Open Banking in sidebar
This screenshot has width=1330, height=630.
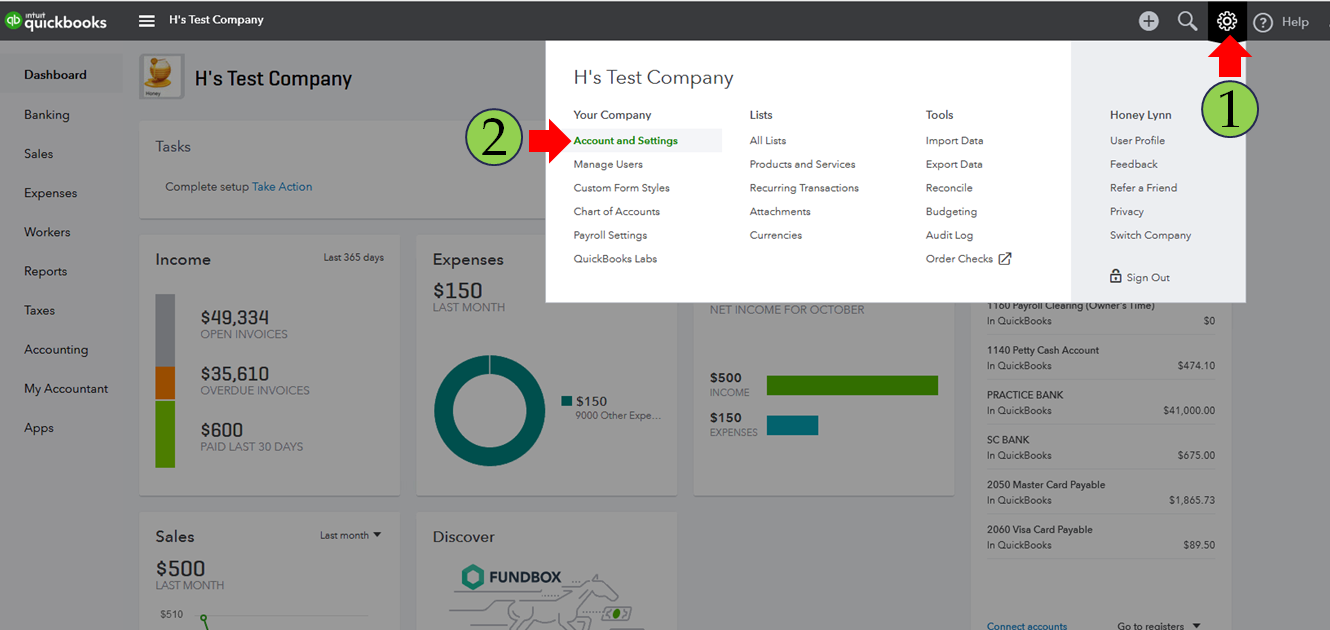pyautogui.click(x=47, y=115)
